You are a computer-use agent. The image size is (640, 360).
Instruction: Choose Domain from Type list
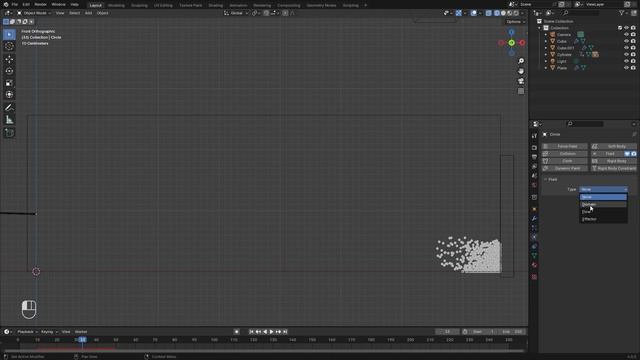[603, 204]
